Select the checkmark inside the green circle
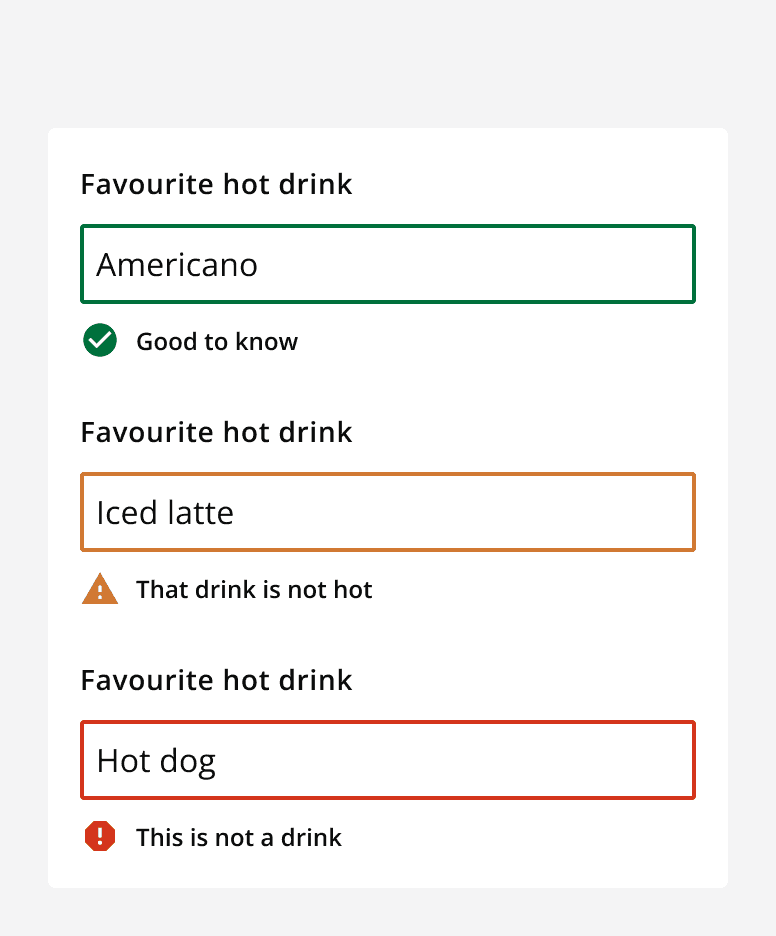The image size is (776, 936). (99, 341)
